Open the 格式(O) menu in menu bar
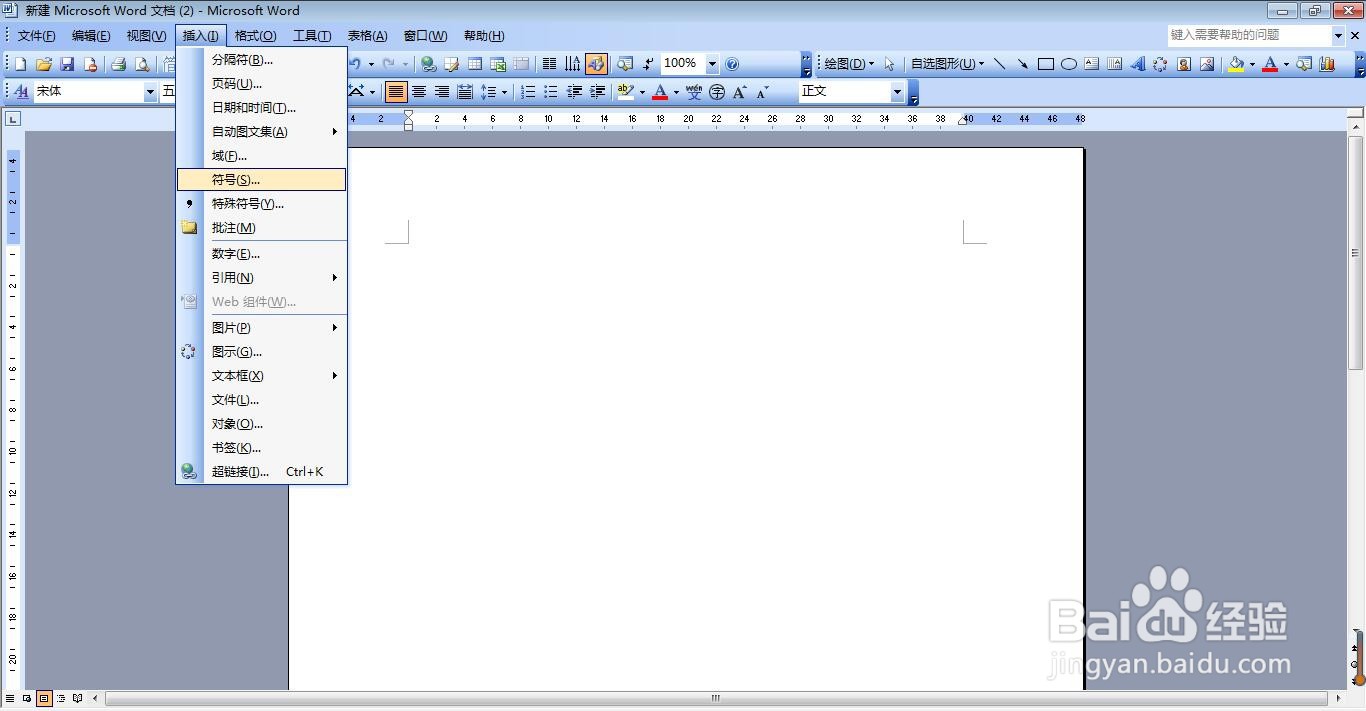The image size is (1366, 711). 255,36
